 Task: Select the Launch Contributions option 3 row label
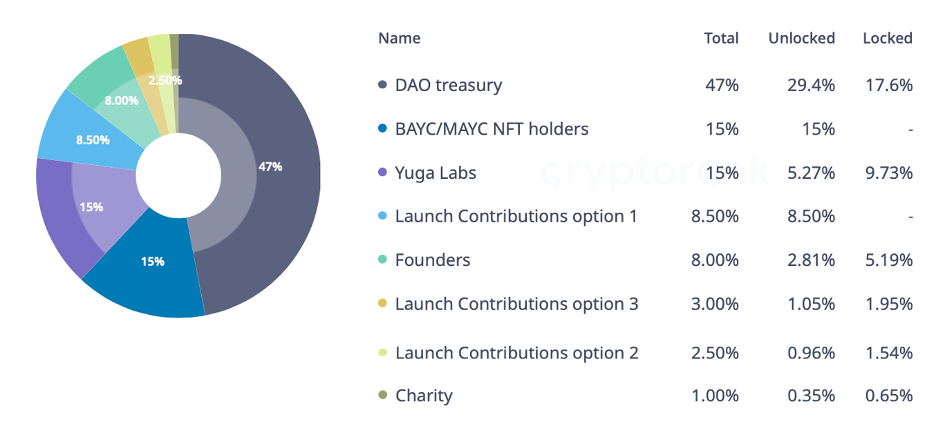coord(516,304)
